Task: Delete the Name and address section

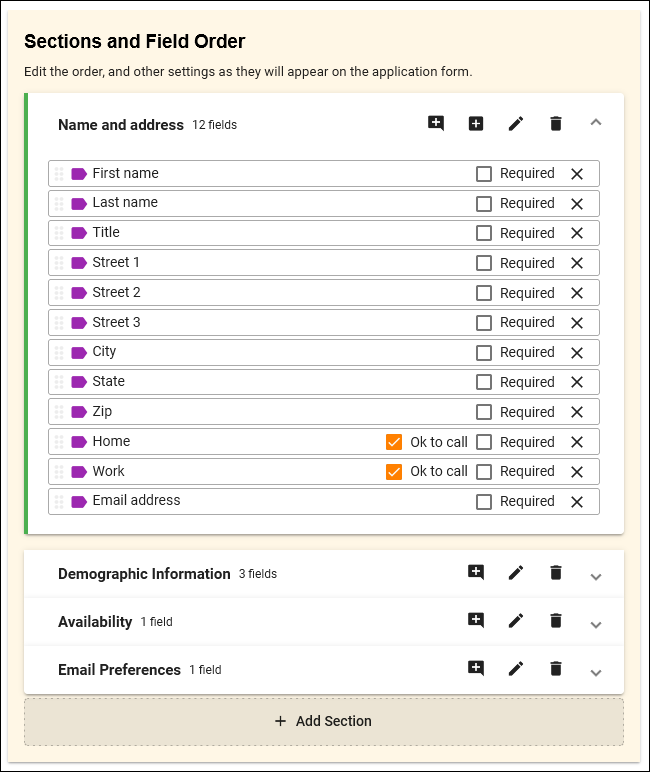Action: 556,124
